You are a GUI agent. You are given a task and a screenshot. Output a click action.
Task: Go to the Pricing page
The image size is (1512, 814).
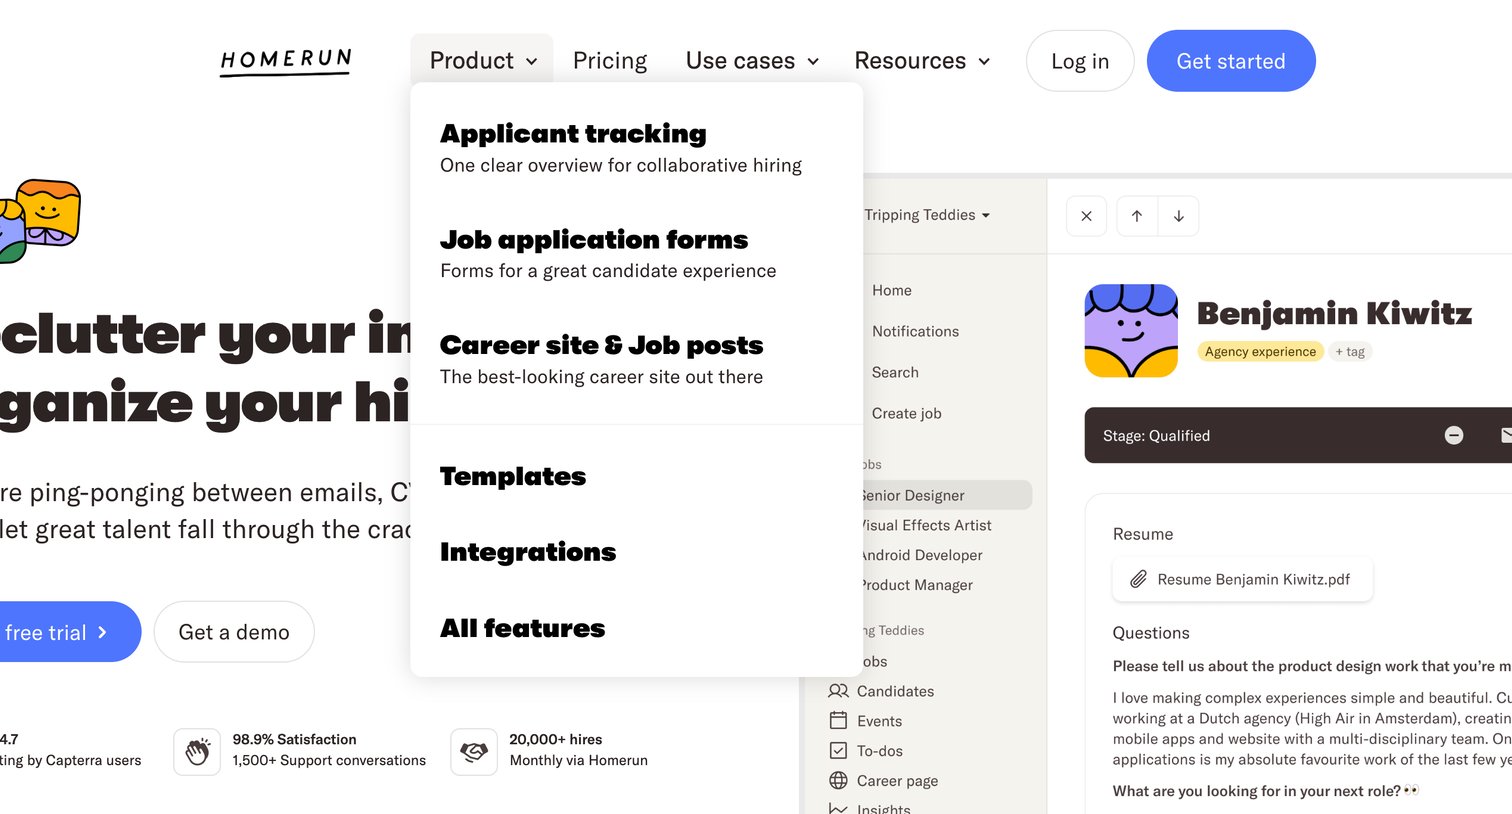click(x=610, y=61)
